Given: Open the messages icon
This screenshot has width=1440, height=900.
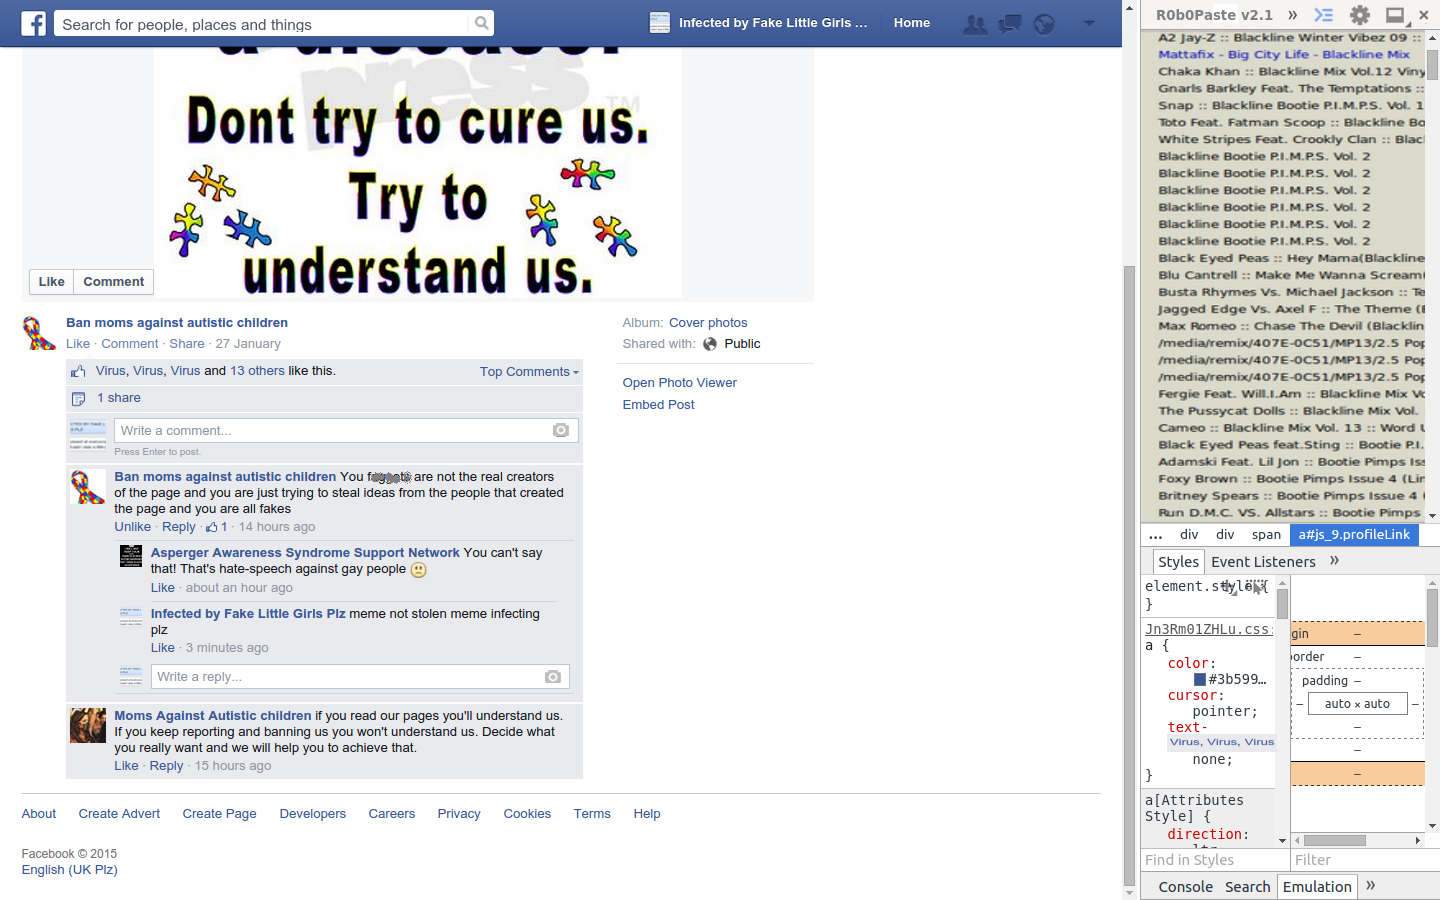Looking at the screenshot, I should [x=1010, y=23].
